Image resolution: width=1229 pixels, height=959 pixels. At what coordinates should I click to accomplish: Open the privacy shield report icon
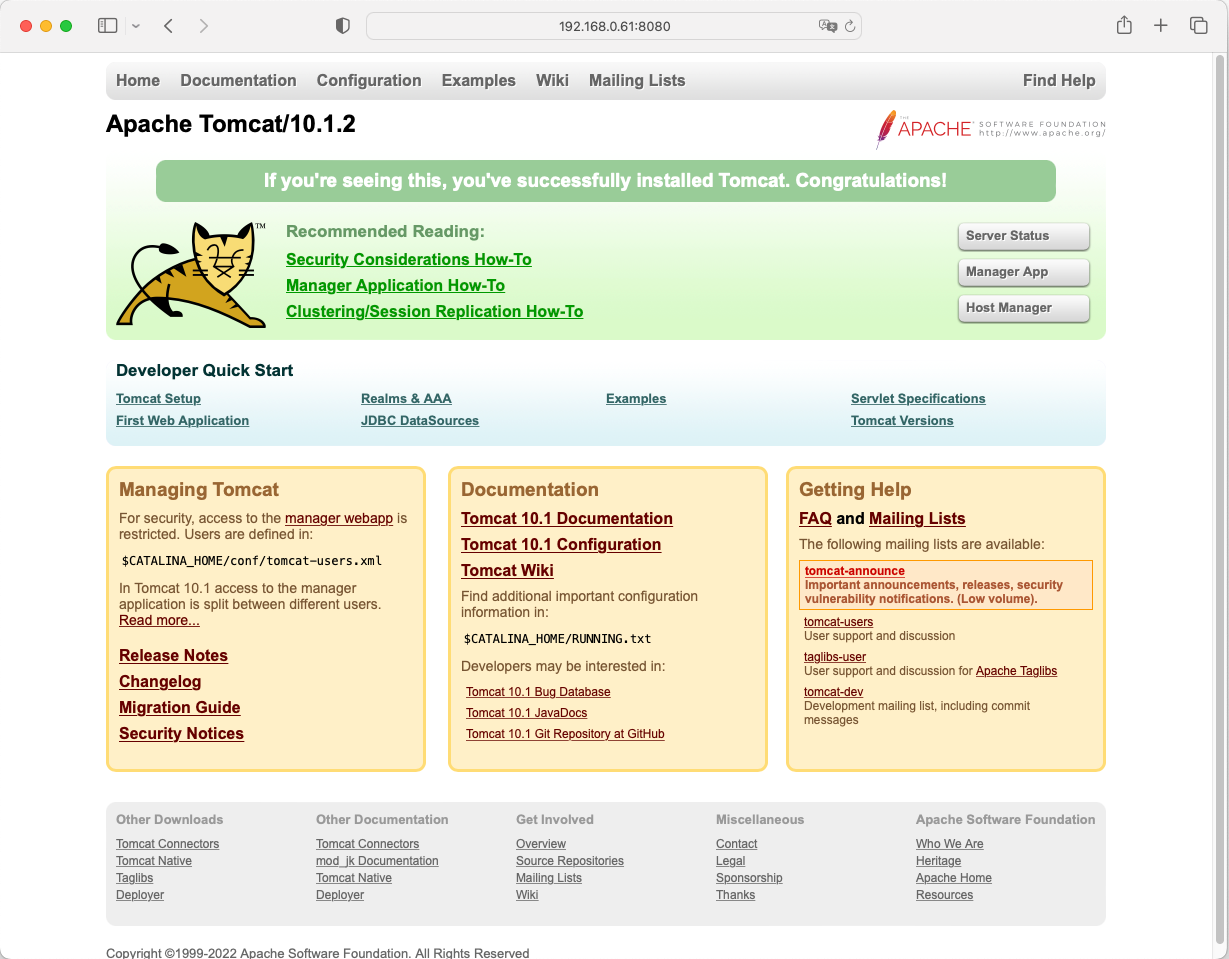tap(343, 26)
